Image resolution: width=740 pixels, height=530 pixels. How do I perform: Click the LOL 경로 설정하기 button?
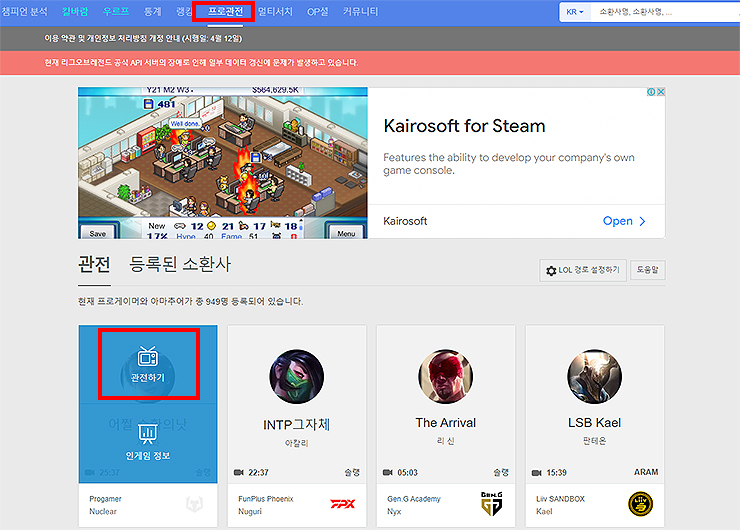[583, 270]
